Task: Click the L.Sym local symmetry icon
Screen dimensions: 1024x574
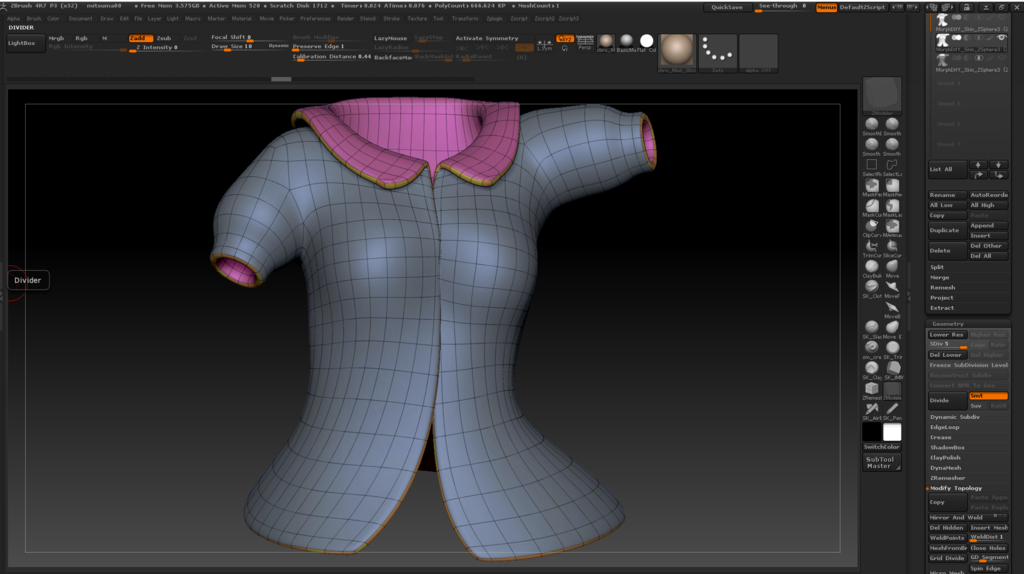Action: [544, 44]
